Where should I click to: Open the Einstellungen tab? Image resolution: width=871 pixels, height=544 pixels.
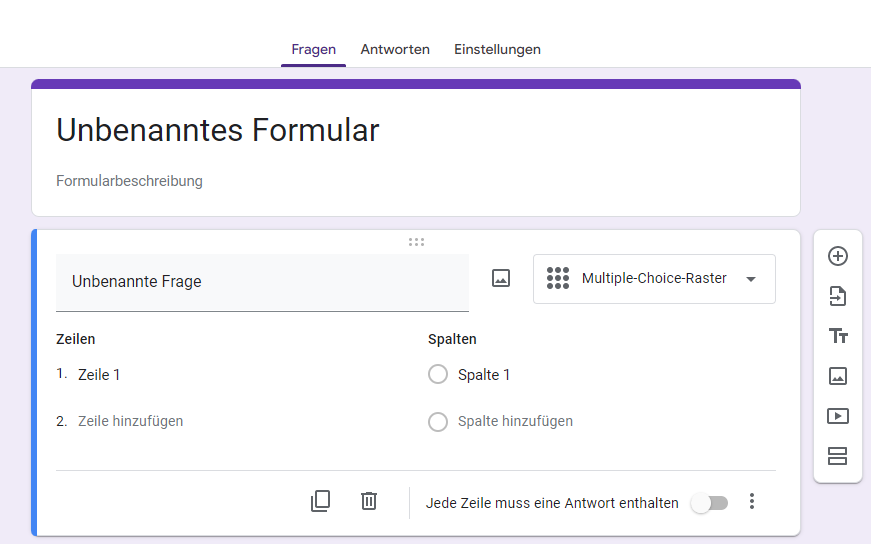tap(497, 49)
